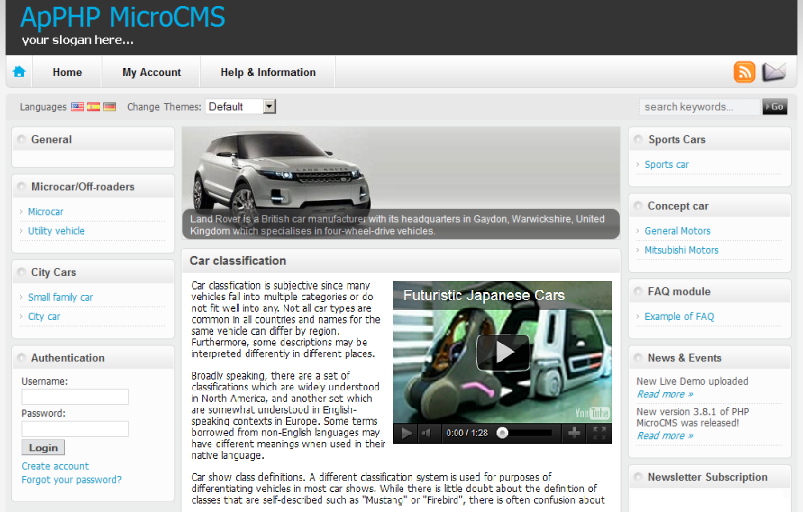803x512 pixels.
Task: Switch language to English flag
Action: coord(77,106)
